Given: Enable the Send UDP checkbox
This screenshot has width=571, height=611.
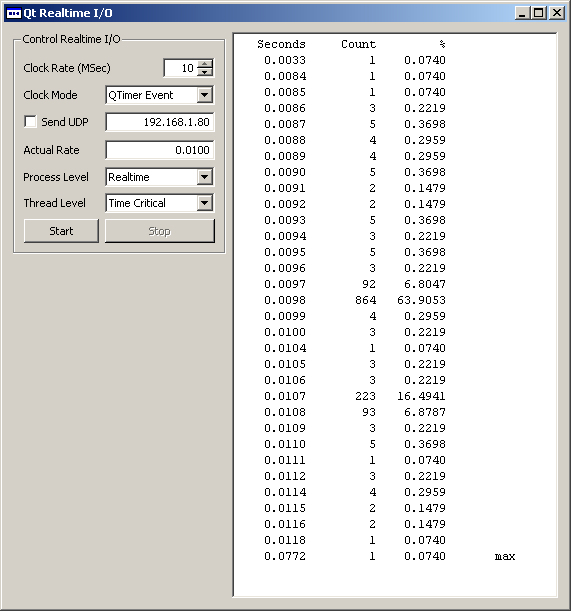Looking at the screenshot, I should [30, 122].
